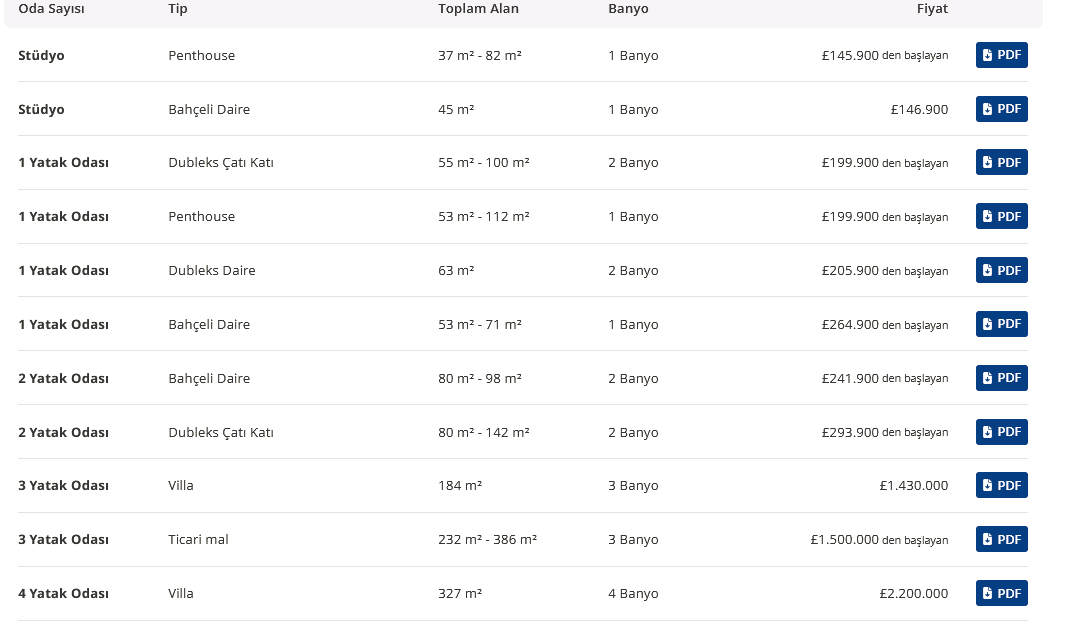Download PDF for 1 Yatak Dubleks Daire
This screenshot has height=643, width=1066.
pos(1001,270)
